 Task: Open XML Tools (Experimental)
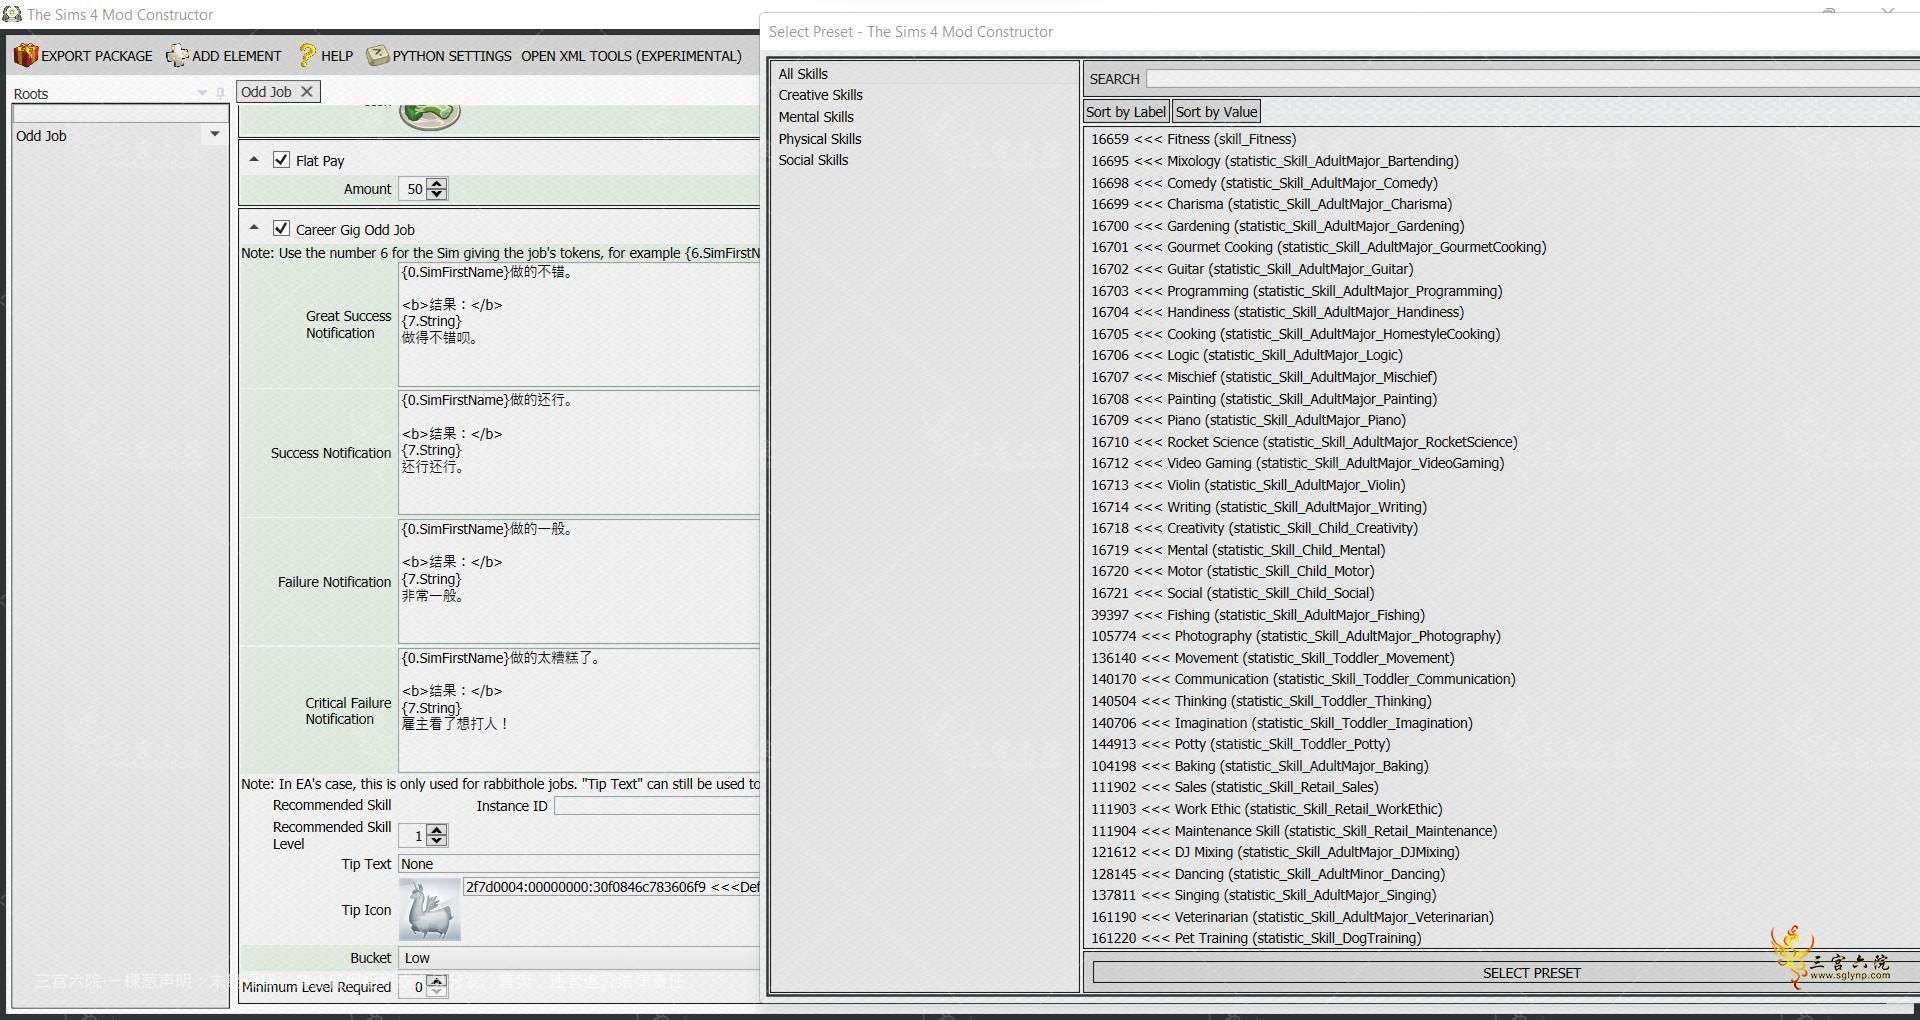click(x=631, y=56)
